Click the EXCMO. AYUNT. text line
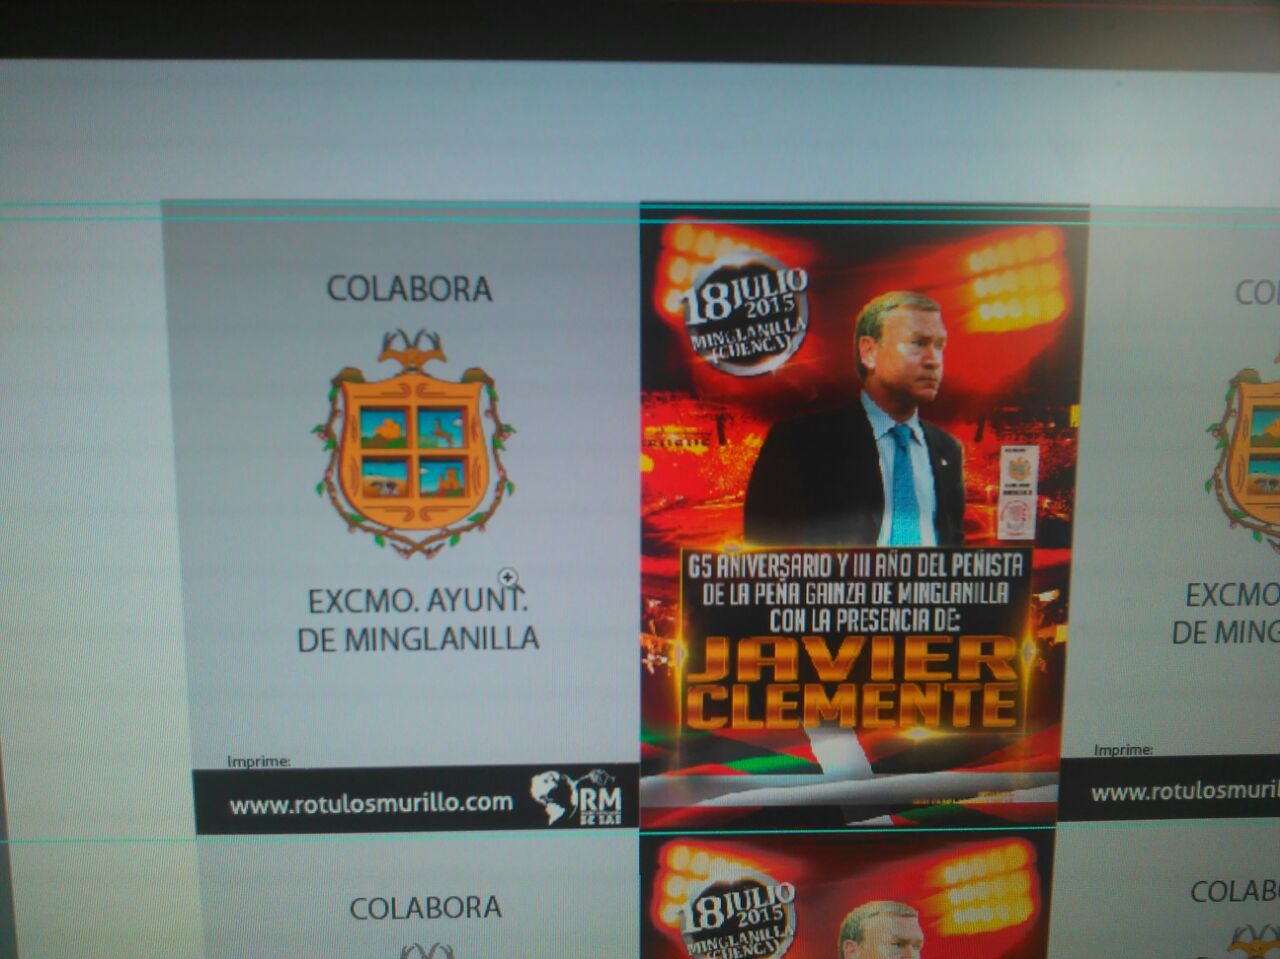The width and height of the screenshot is (1280, 959). tap(418, 601)
